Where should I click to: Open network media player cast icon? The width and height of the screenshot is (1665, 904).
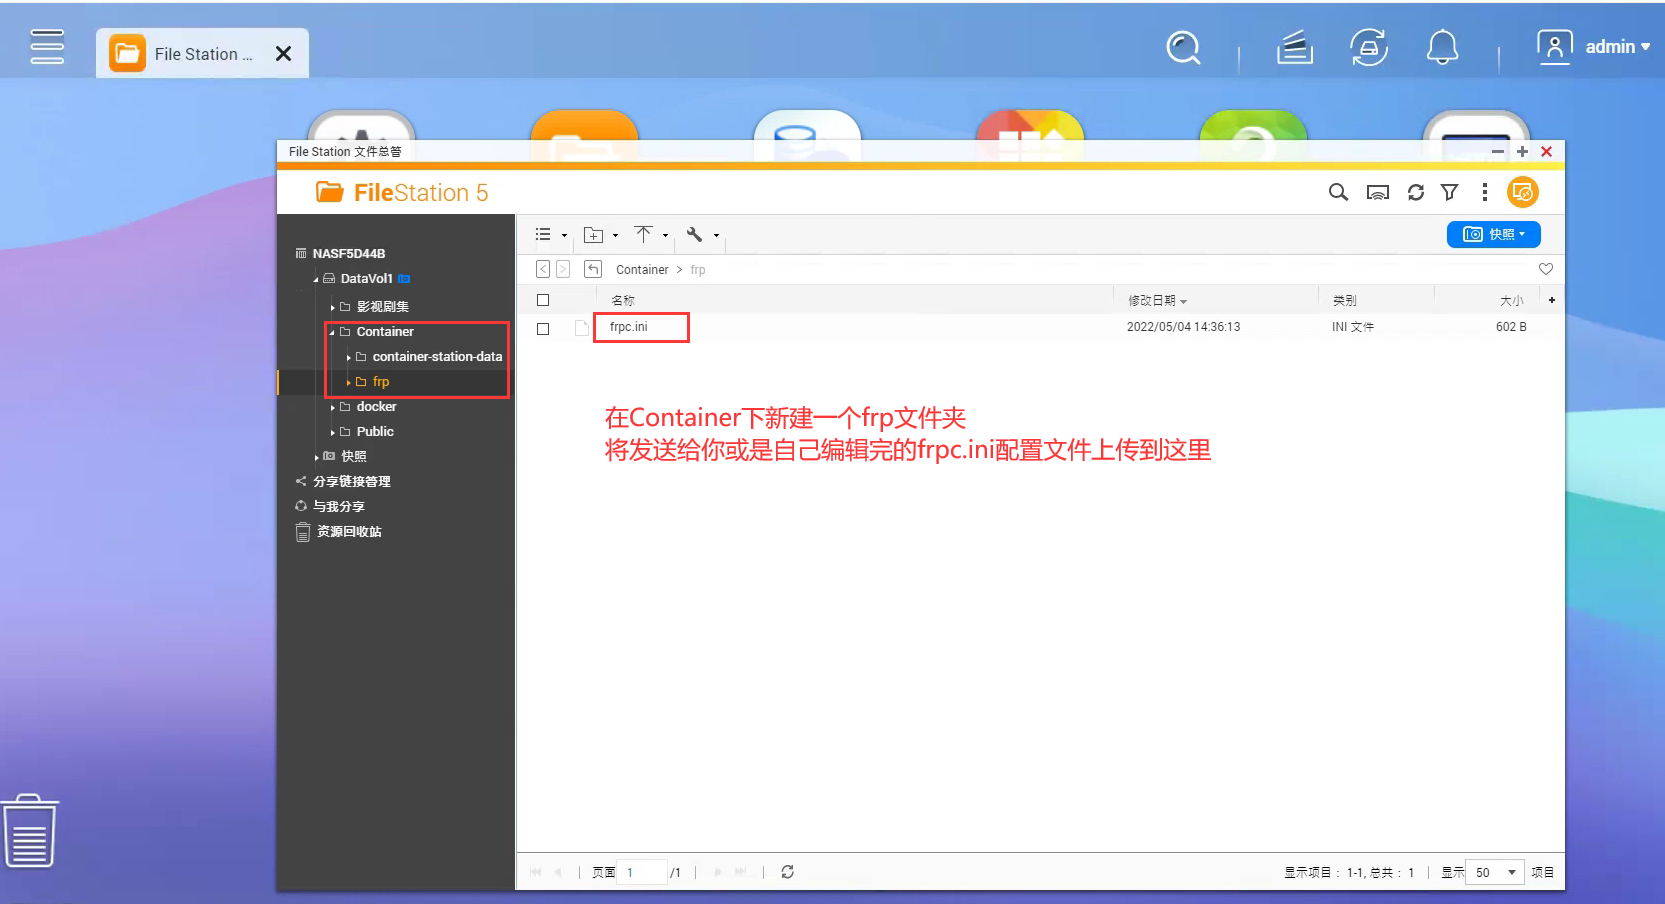[x=1378, y=192]
